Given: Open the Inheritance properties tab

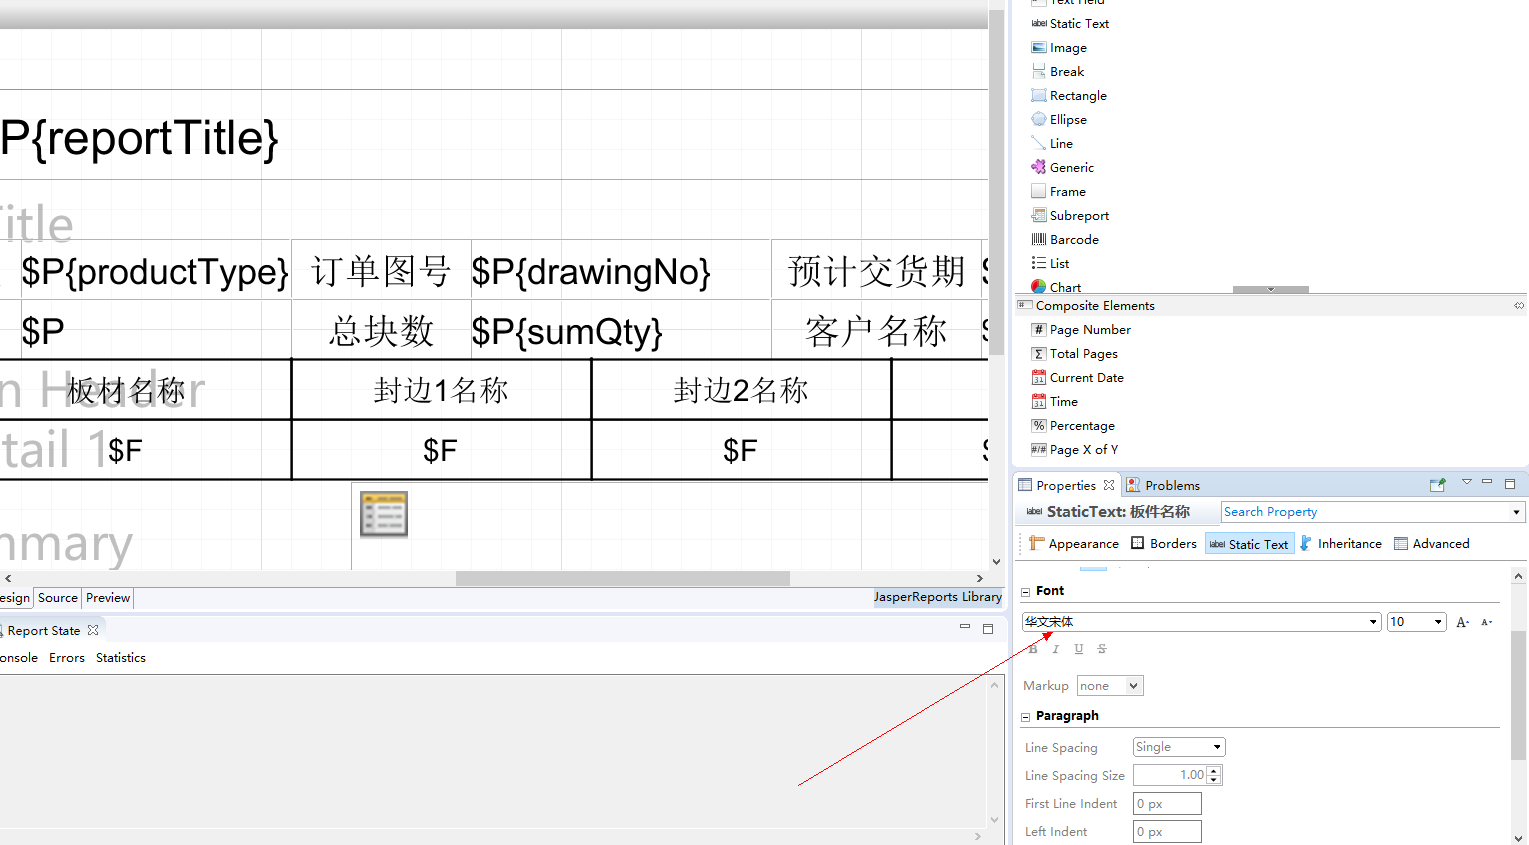Looking at the screenshot, I should coord(1340,543).
